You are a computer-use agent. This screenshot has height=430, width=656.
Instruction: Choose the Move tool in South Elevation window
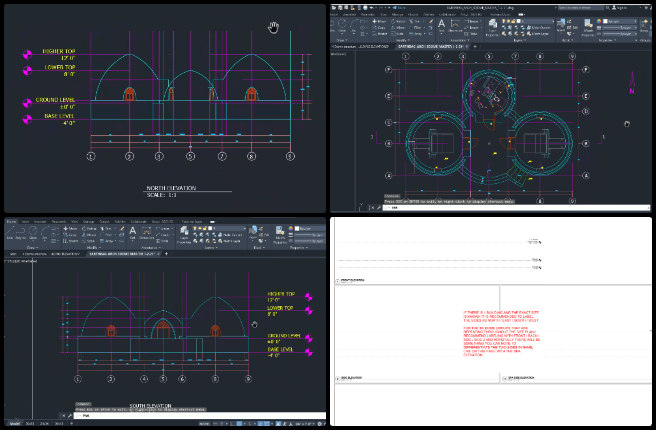tap(70, 229)
